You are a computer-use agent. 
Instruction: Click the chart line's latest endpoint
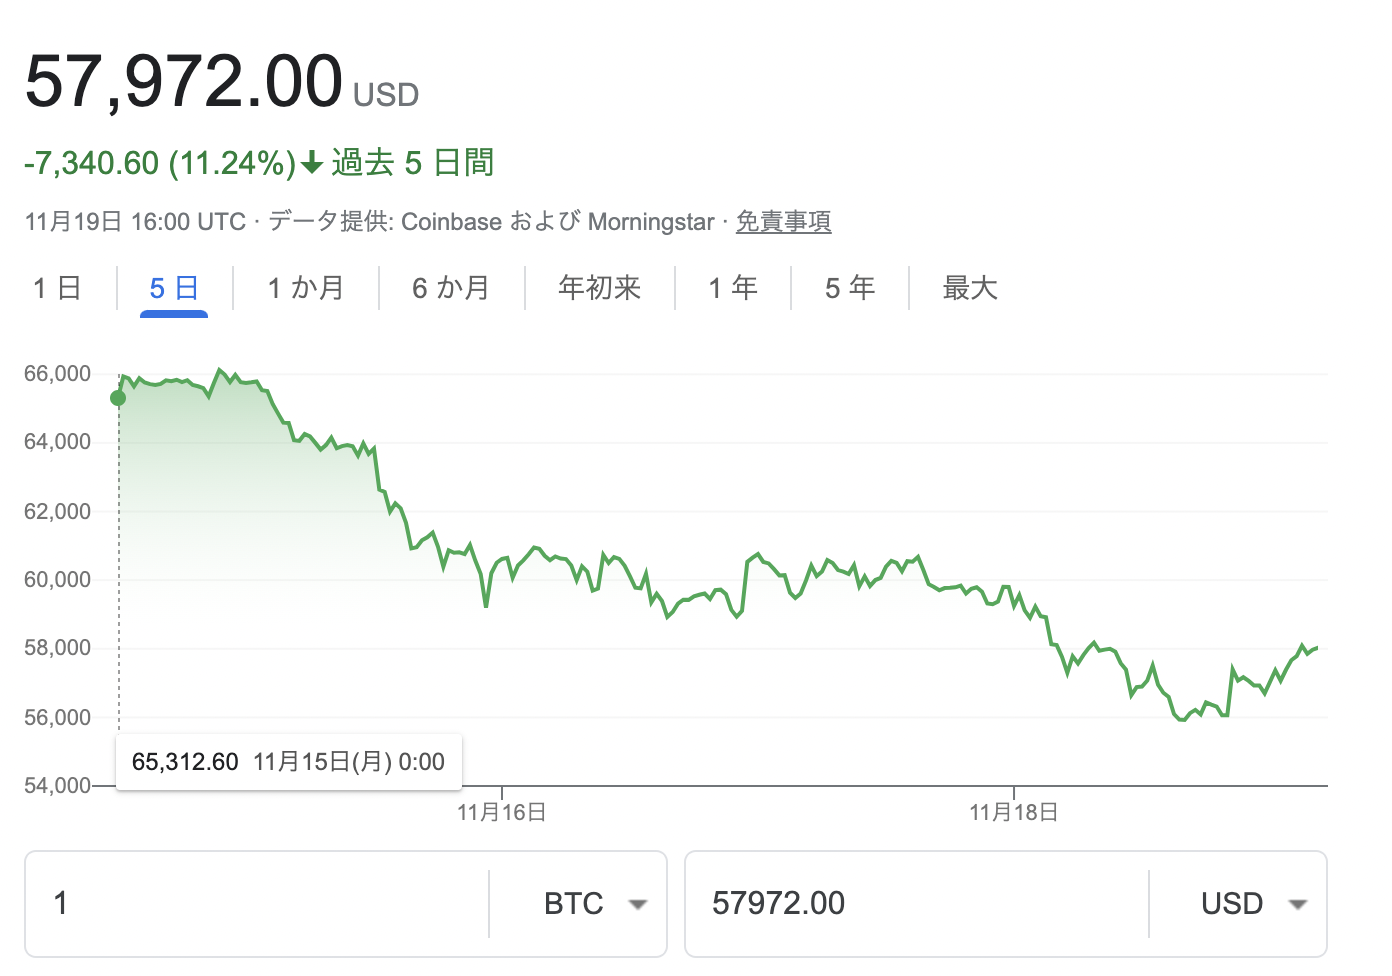point(1317,648)
